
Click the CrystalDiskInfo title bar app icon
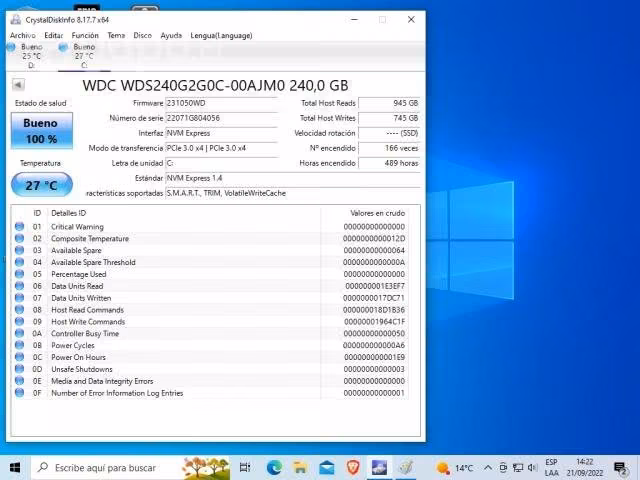tap(16, 20)
